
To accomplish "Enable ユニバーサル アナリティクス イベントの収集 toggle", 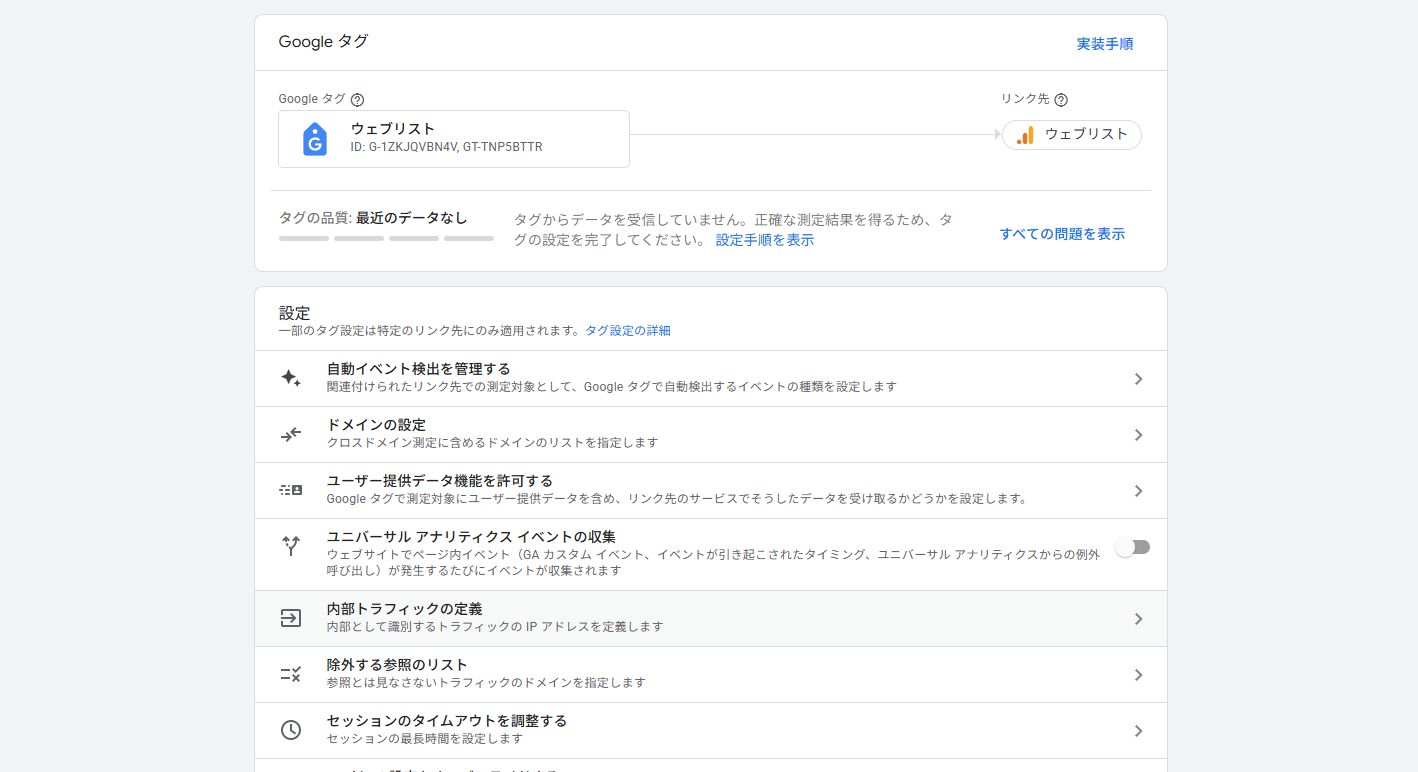I will 1133,547.
